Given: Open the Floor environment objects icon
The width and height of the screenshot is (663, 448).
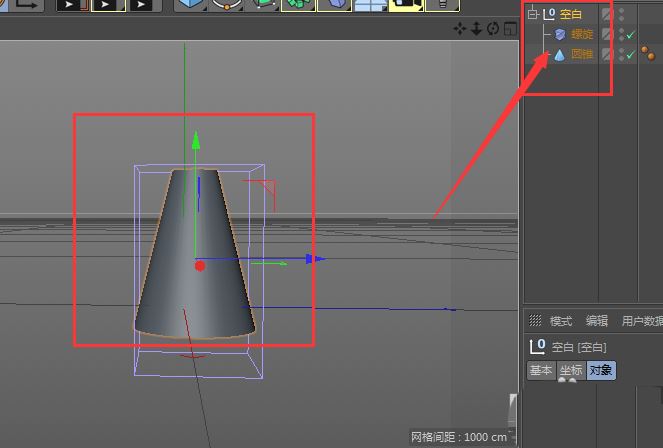Looking at the screenshot, I should (x=370, y=5).
